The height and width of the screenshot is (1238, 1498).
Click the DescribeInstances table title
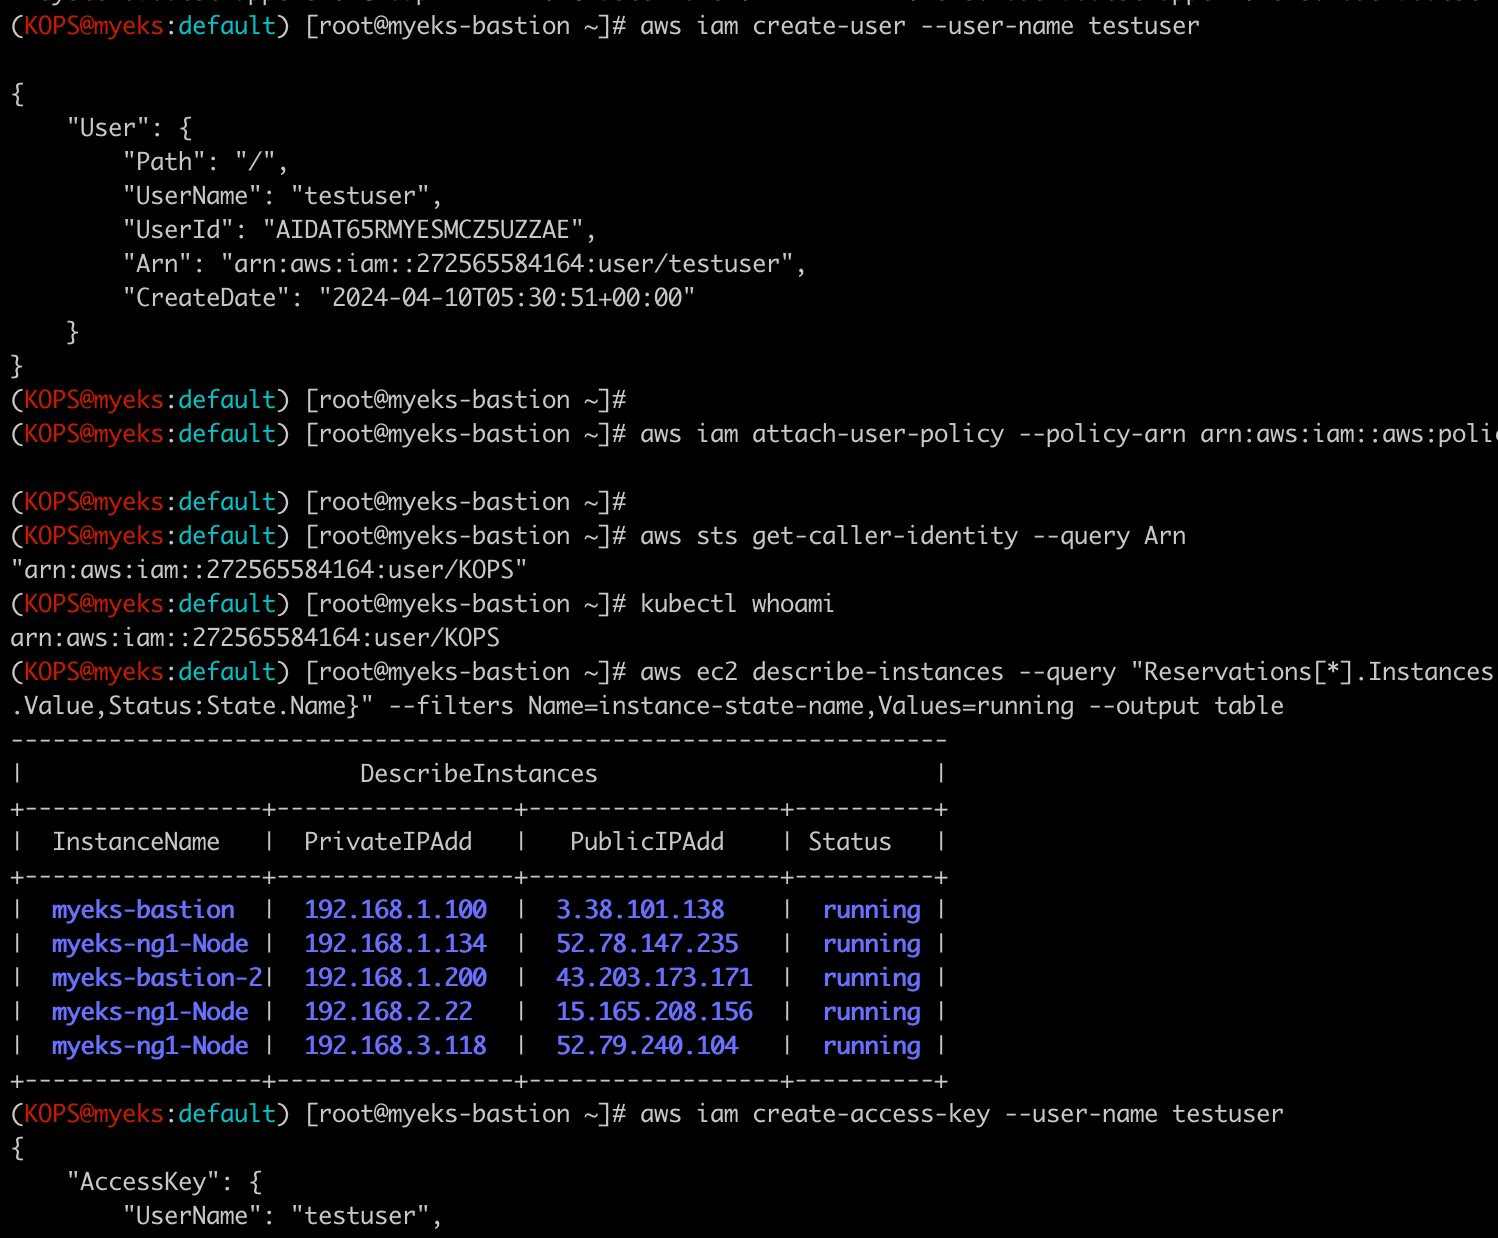point(478,774)
